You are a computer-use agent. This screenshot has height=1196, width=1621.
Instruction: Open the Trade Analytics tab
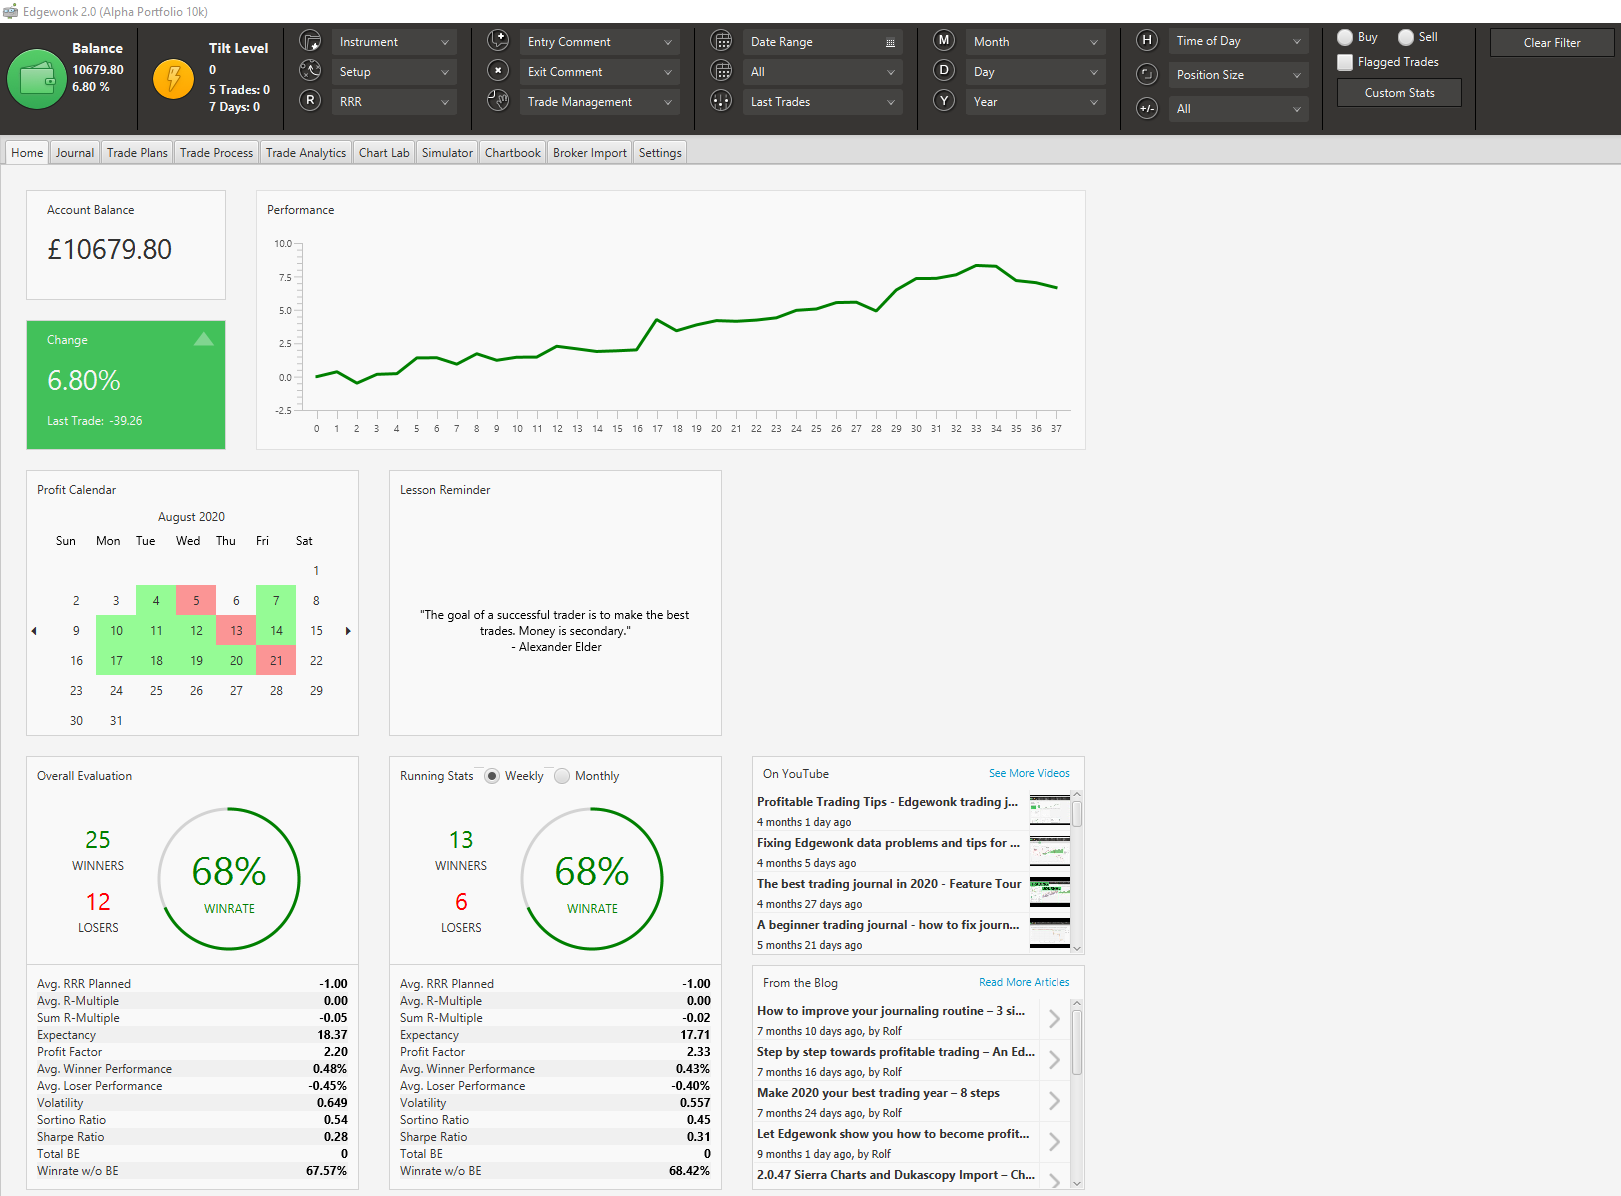pos(306,153)
